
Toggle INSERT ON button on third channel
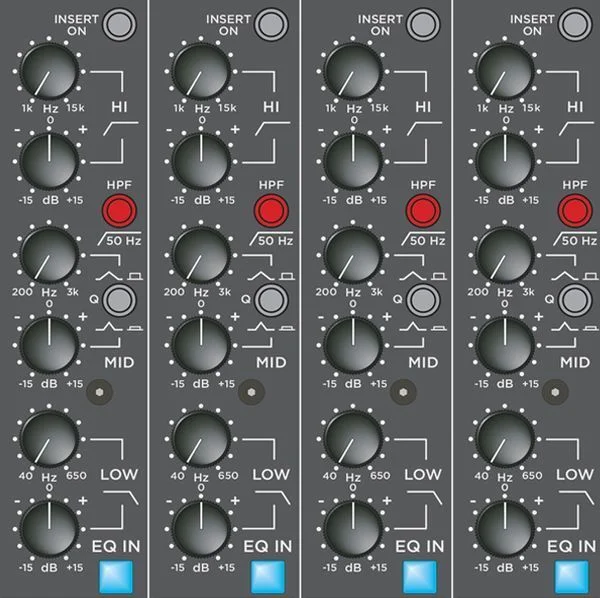click(x=423, y=24)
